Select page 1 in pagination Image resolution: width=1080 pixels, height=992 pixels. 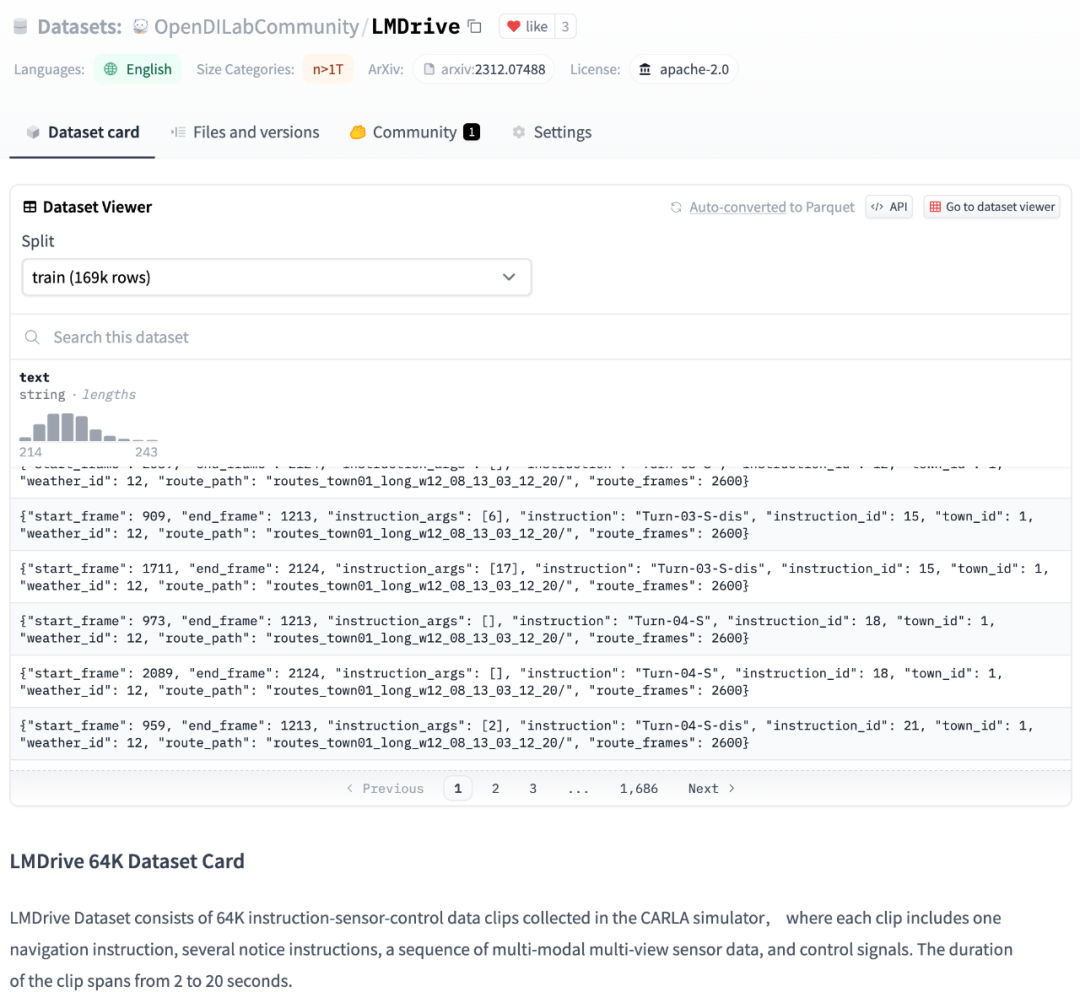coord(458,788)
